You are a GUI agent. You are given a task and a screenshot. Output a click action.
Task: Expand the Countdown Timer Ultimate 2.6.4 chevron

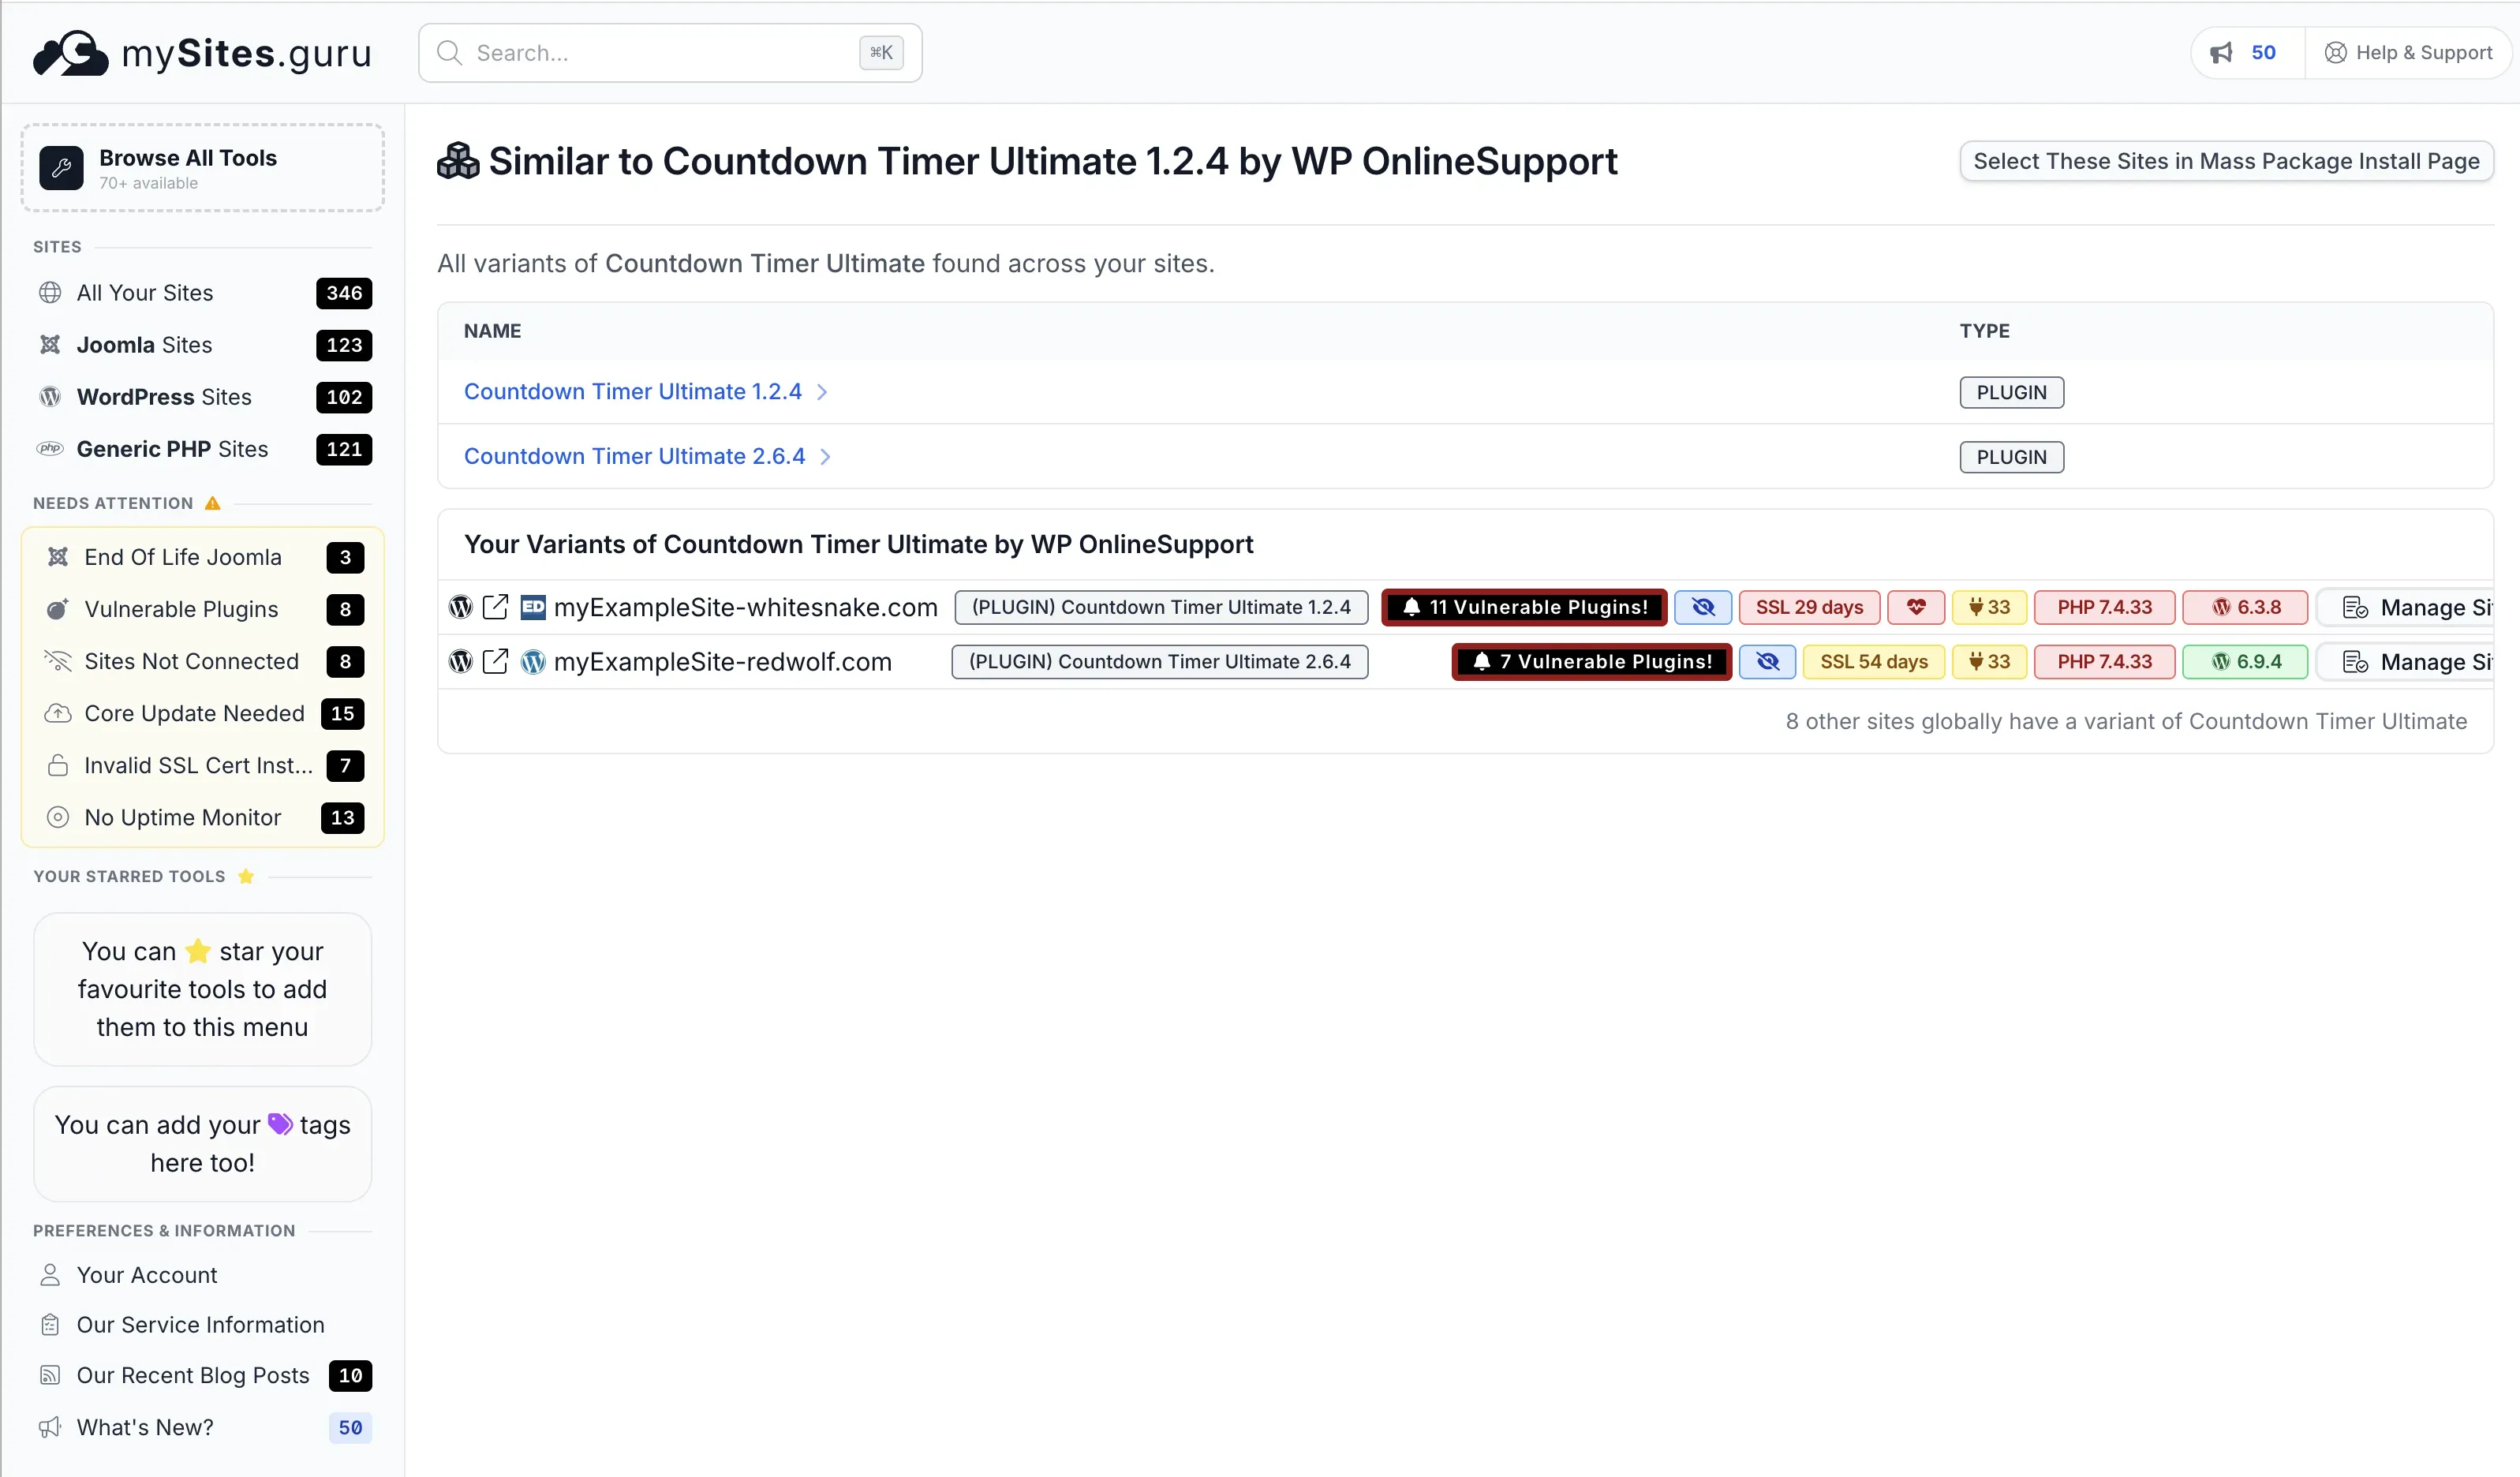826,456
